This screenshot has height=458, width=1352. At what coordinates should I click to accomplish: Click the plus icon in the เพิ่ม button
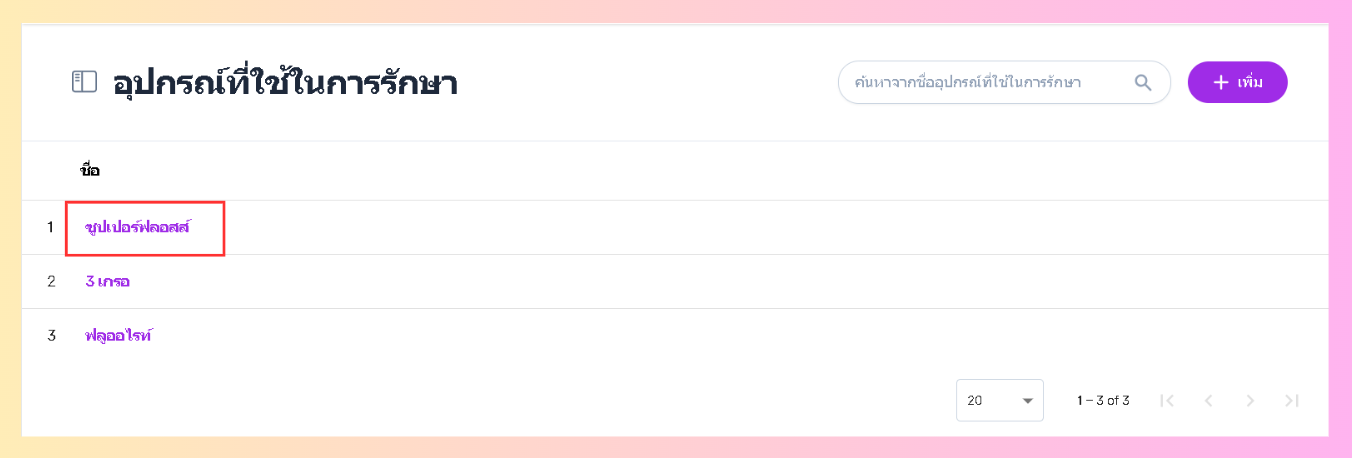click(x=1220, y=82)
